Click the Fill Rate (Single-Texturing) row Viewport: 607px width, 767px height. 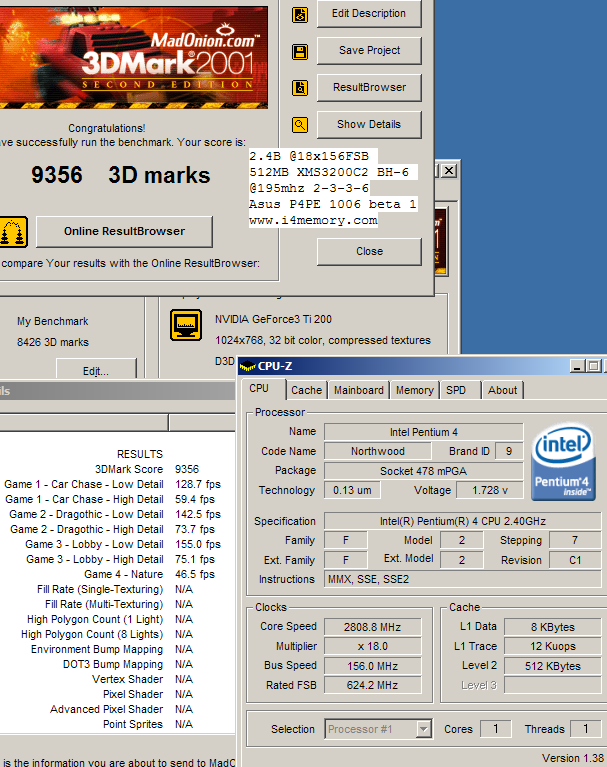[x=115, y=589]
